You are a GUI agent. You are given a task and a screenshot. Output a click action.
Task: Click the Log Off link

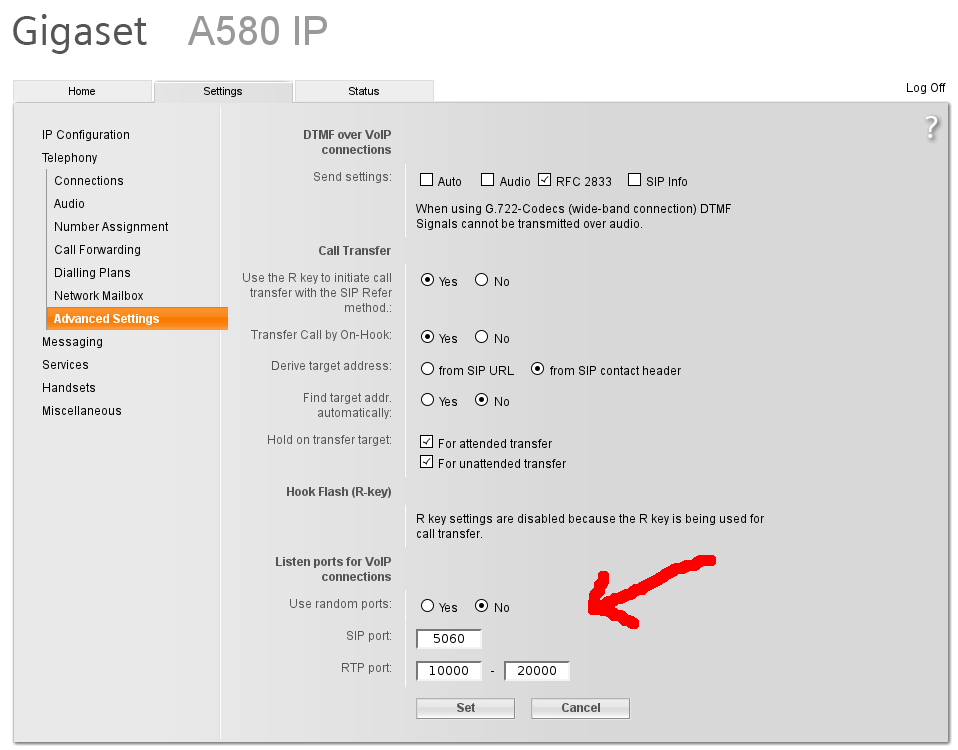[925, 88]
